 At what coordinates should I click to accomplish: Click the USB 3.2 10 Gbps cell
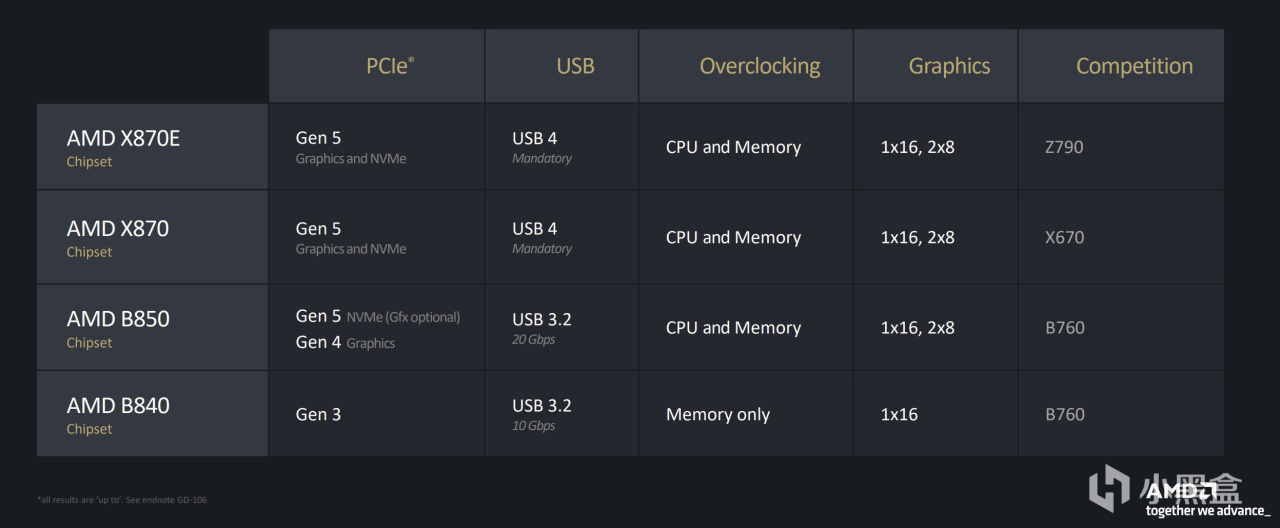click(542, 413)
